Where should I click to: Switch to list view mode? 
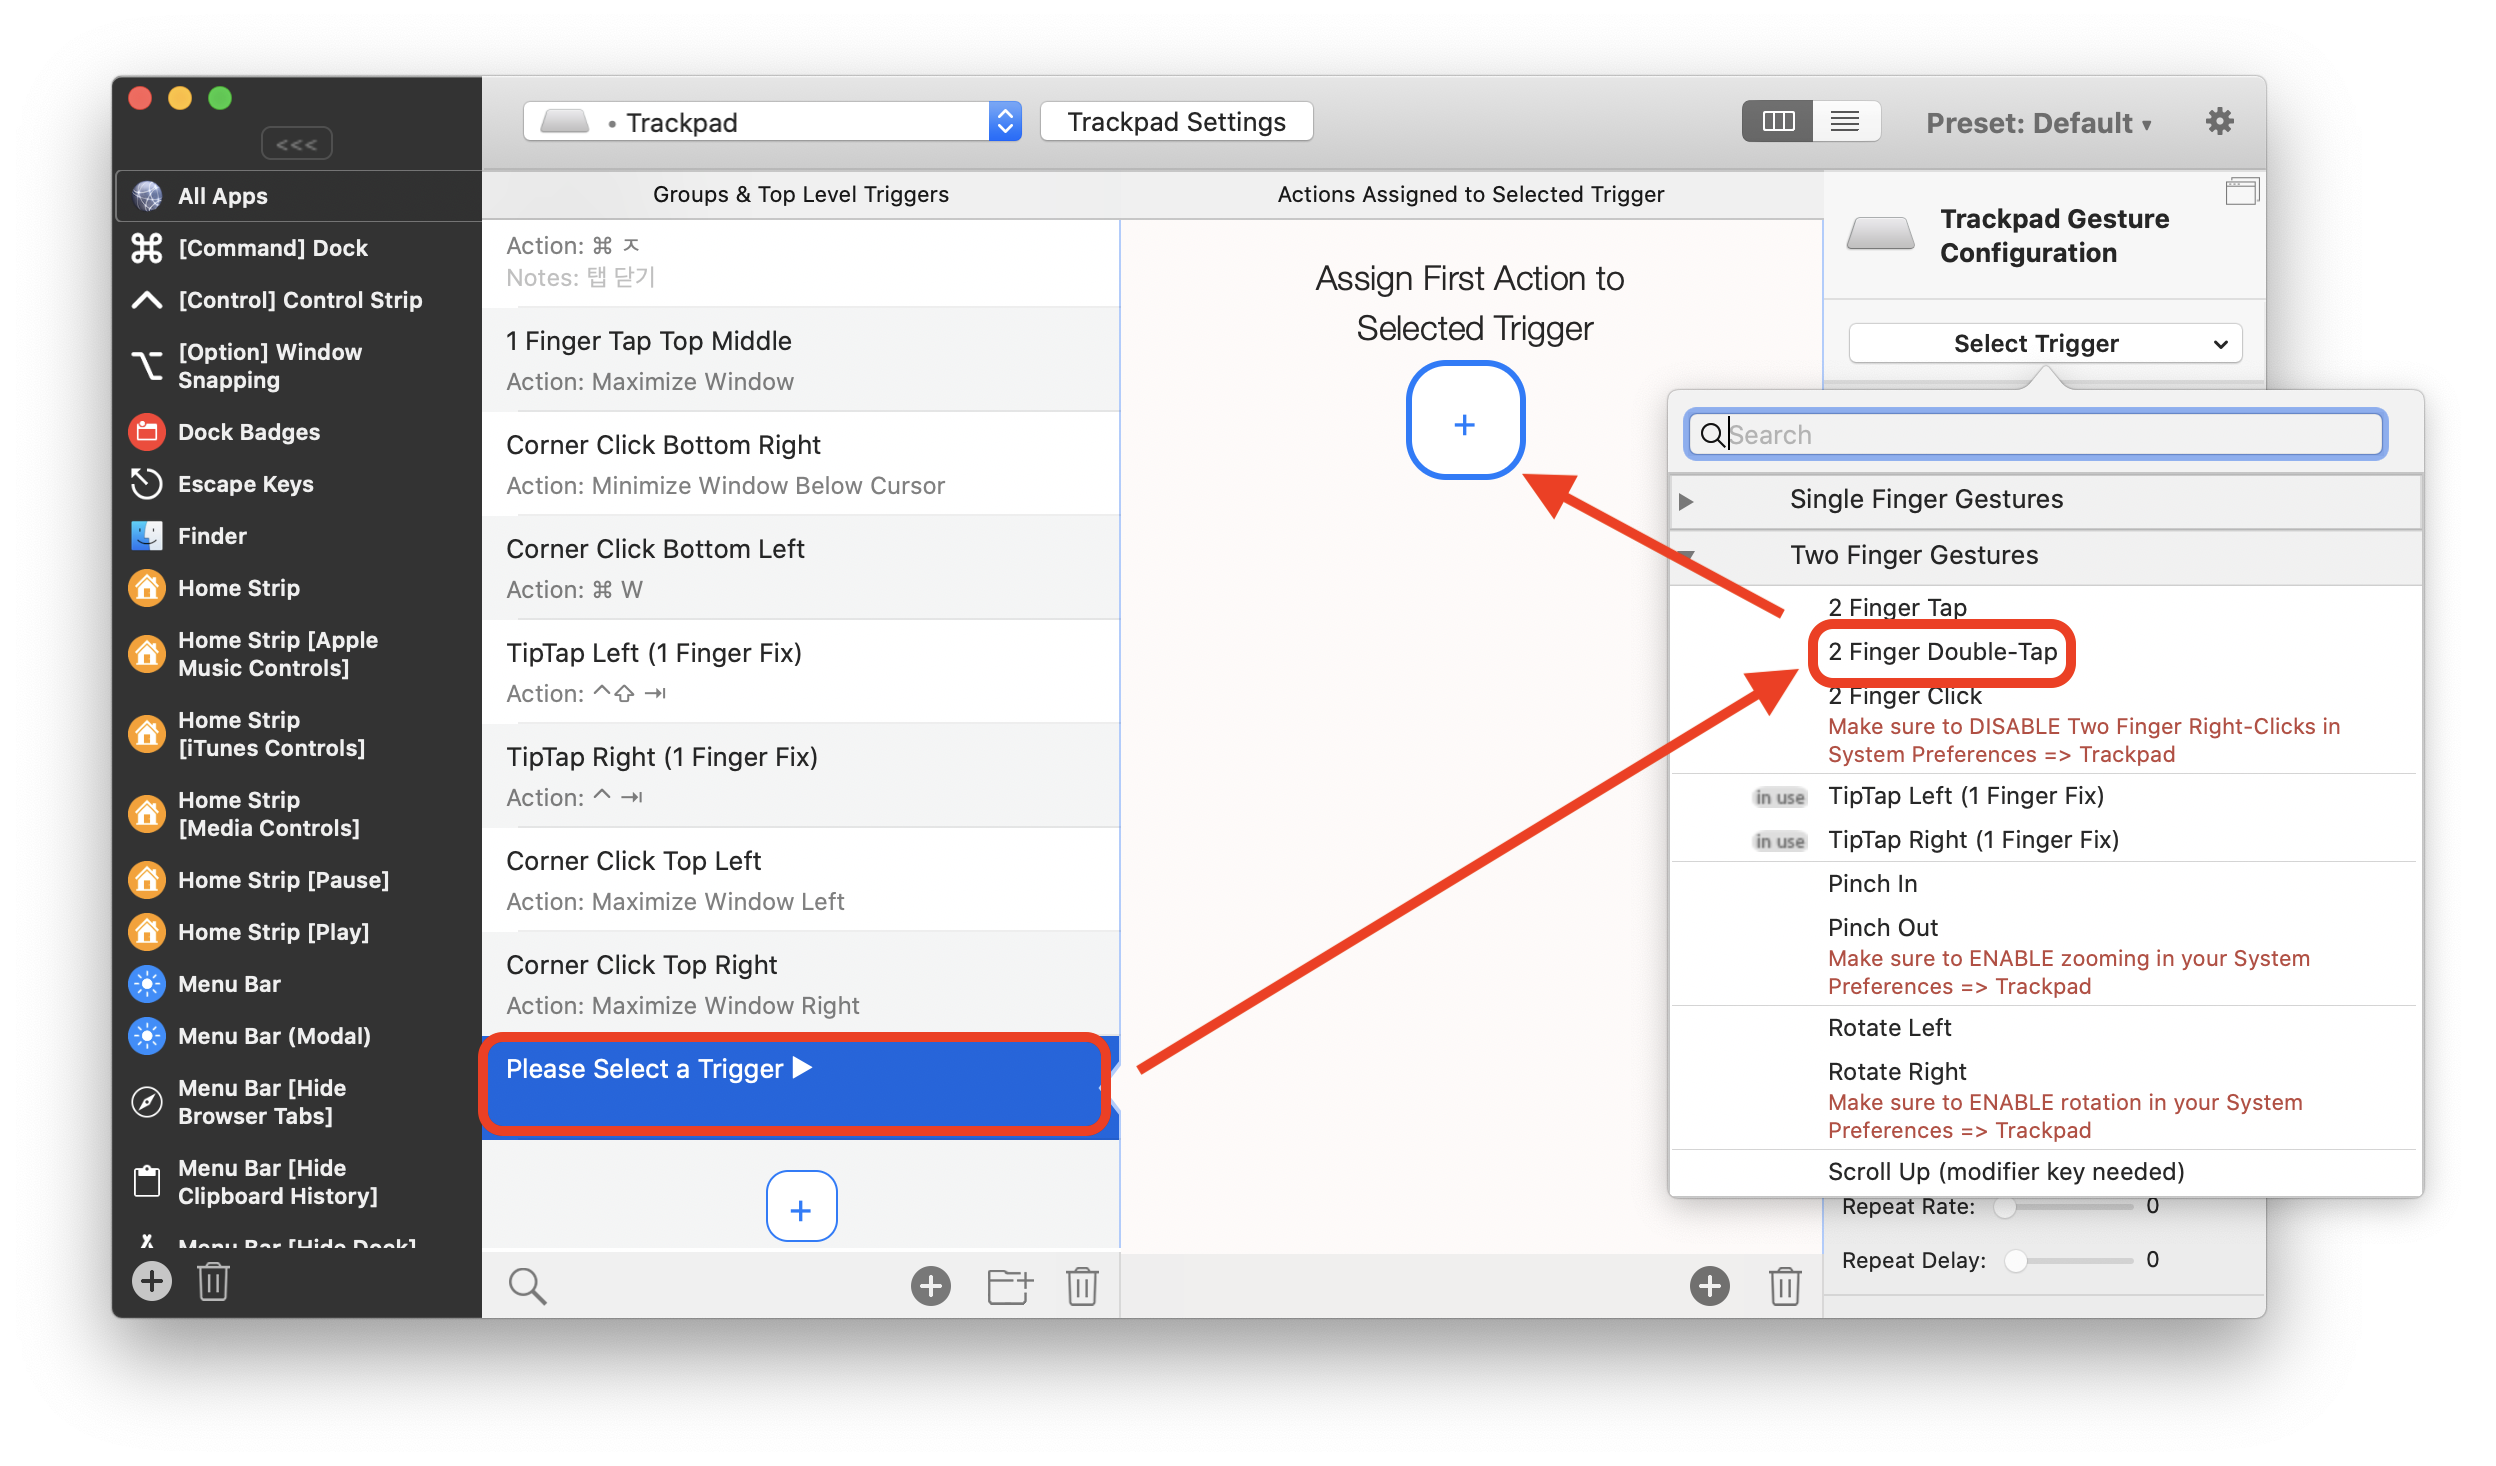(x=1845, y=122)
